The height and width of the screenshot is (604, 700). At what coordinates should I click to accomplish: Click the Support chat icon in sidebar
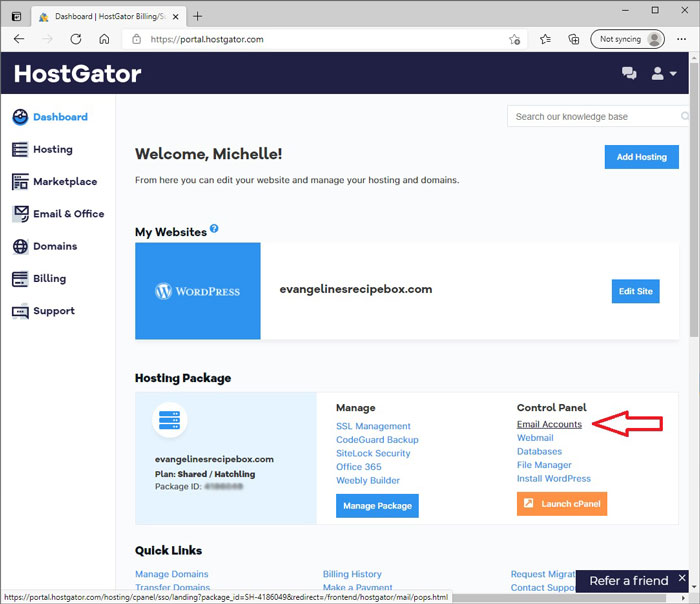pos(20,312)
